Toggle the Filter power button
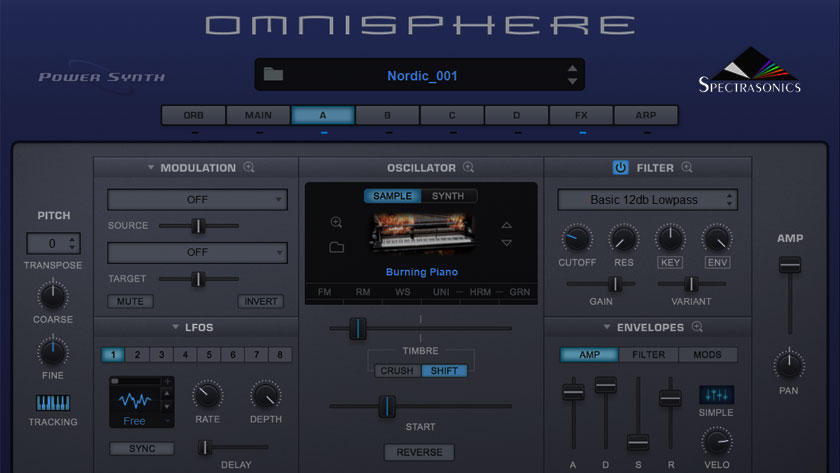Image resolution: width=840 pixels, height=473 pixels. (621, 168)
